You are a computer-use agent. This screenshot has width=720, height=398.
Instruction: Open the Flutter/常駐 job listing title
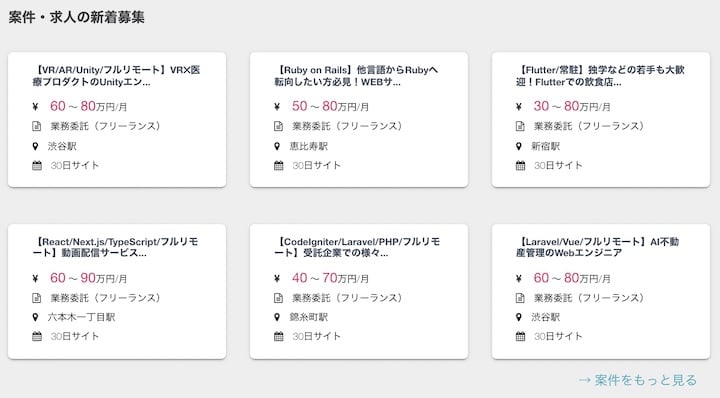[x=600, y=76]
